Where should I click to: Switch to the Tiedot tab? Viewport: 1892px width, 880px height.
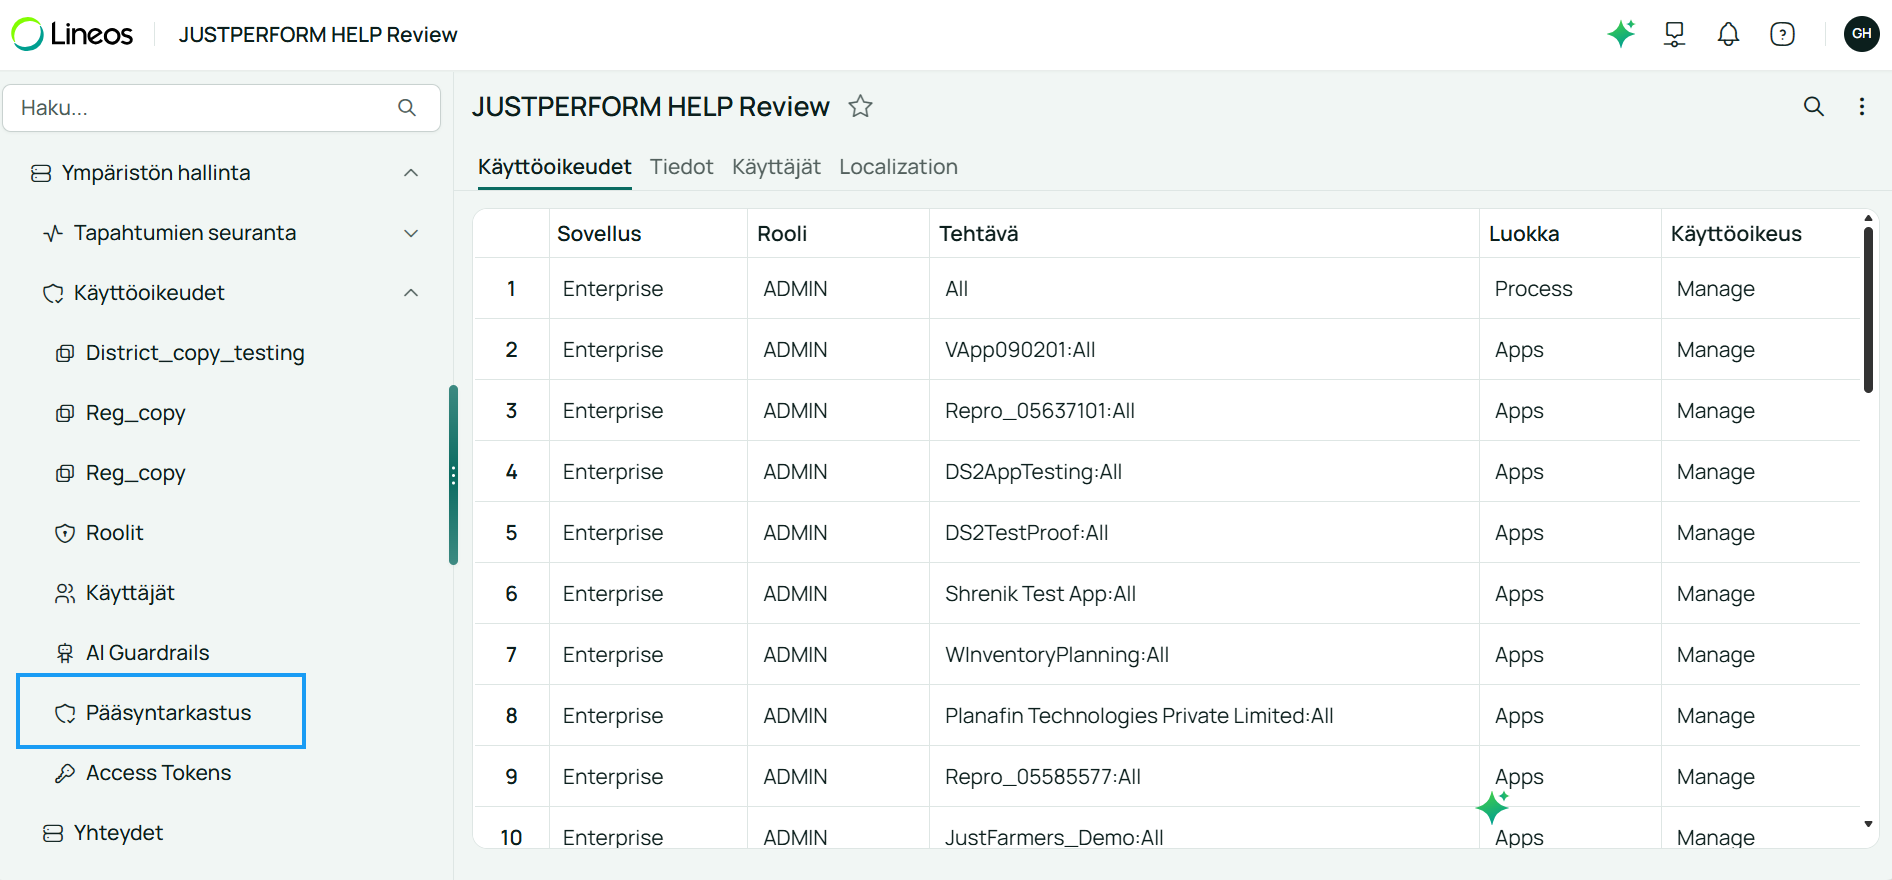pyautogui.click(x=682, y=167)
